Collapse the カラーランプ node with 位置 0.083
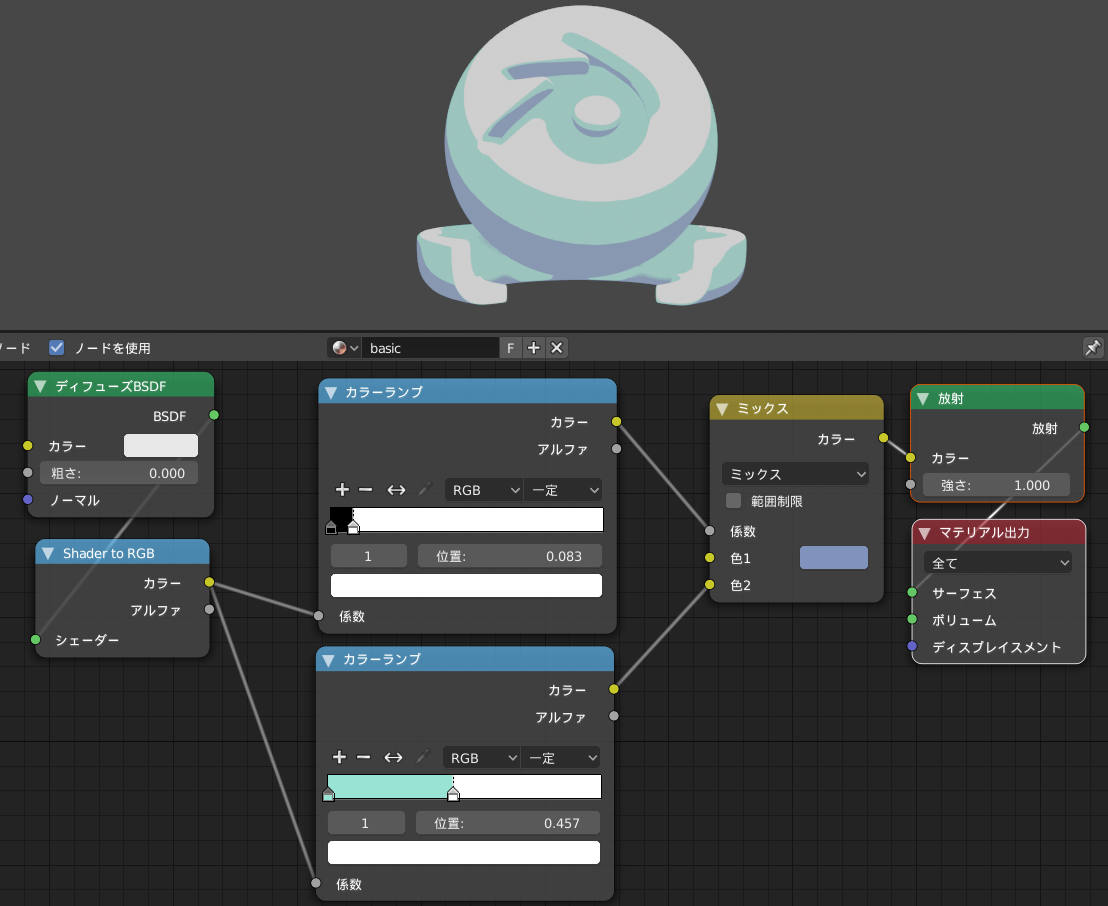This screenshot has width=1108, height=906. 331,392
